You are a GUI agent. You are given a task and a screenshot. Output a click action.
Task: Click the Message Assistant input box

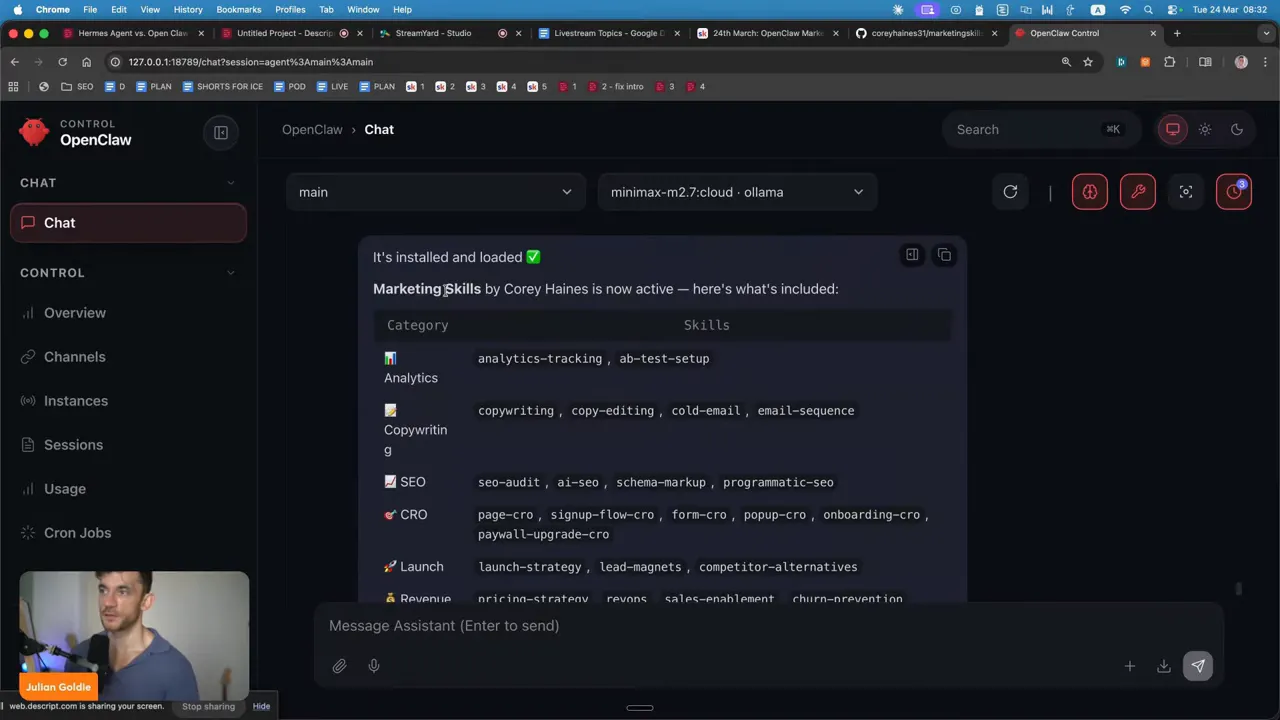coord(768,626)
